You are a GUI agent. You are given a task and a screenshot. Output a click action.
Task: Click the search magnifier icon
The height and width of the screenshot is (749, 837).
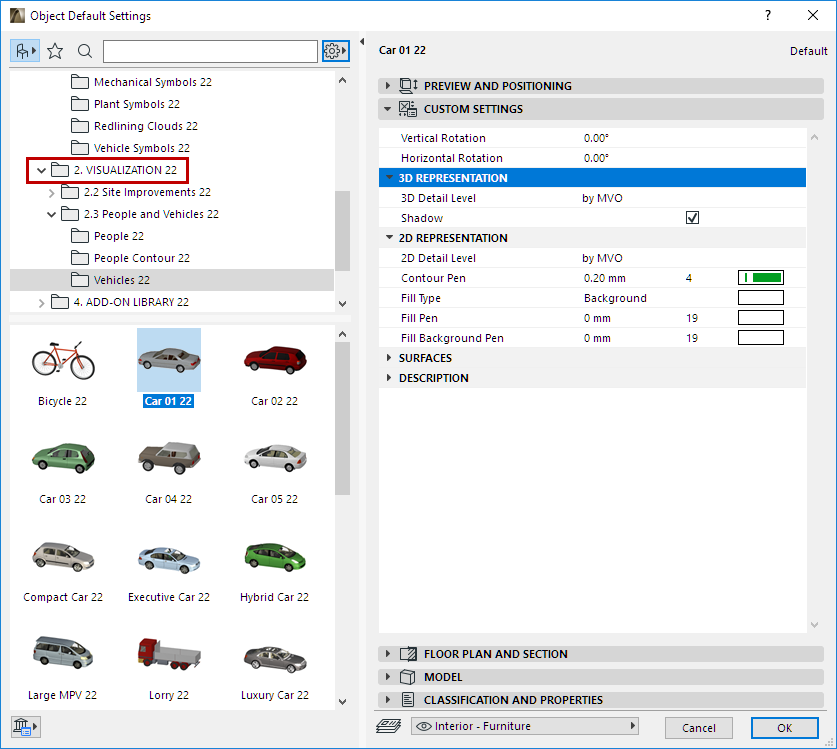tap(85, 51)
